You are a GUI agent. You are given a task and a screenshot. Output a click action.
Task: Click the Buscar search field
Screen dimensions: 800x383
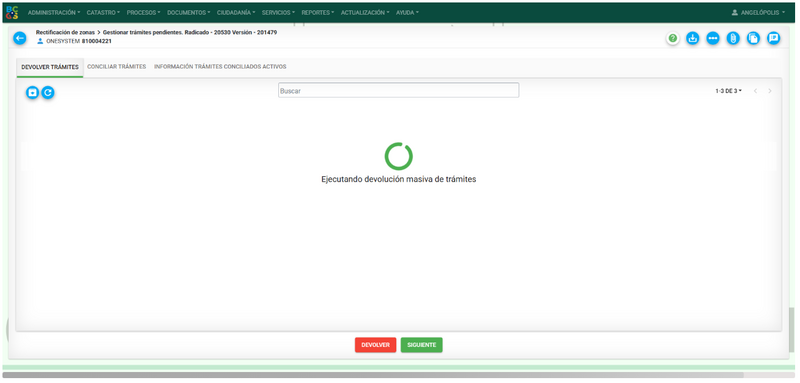(398, 90)
